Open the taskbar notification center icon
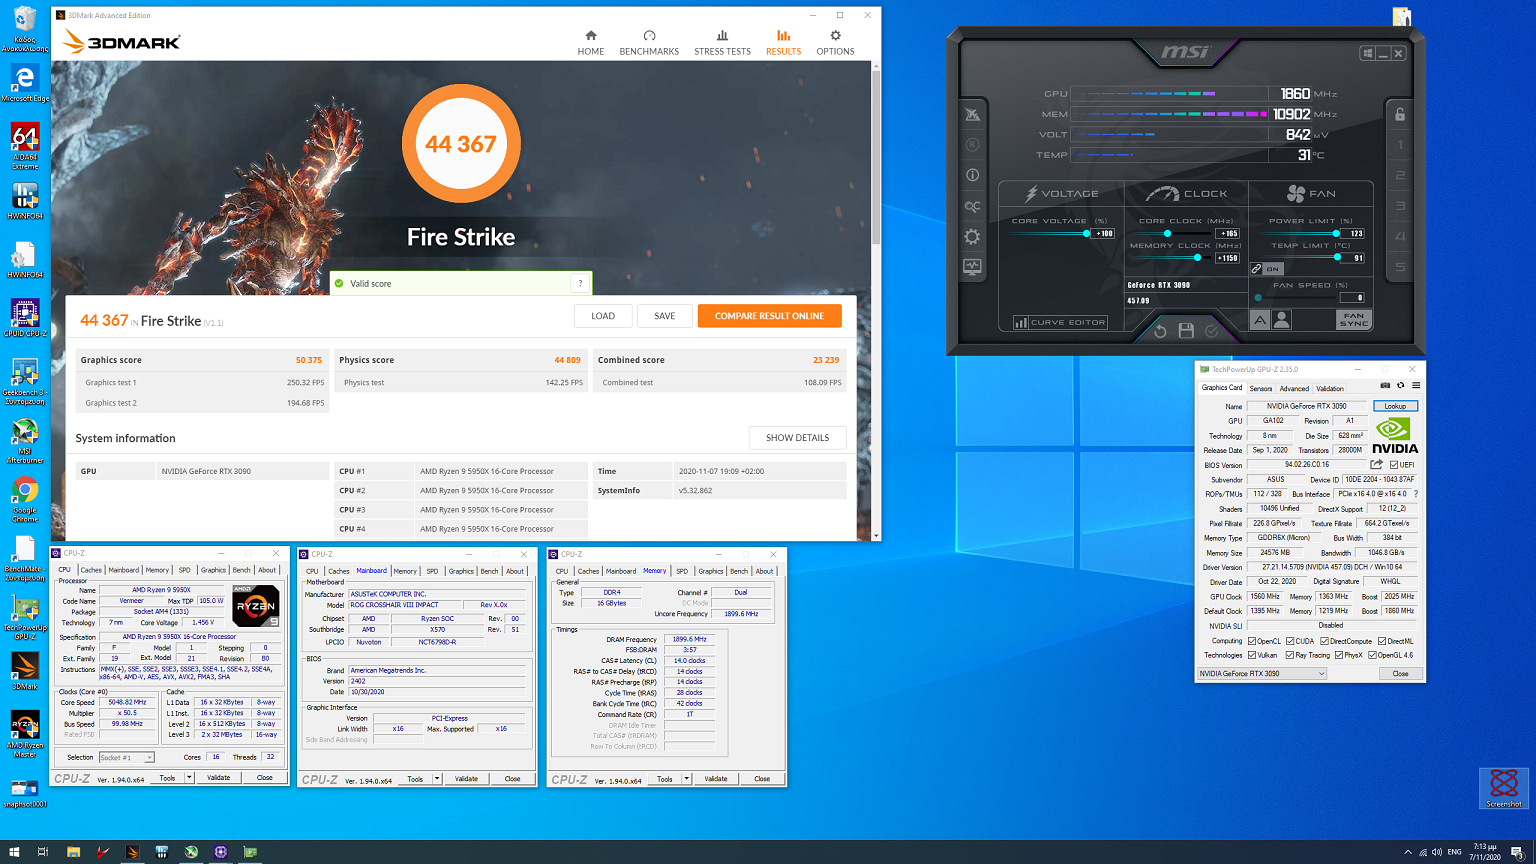The image size is (1536, 864). (1517, 852)
